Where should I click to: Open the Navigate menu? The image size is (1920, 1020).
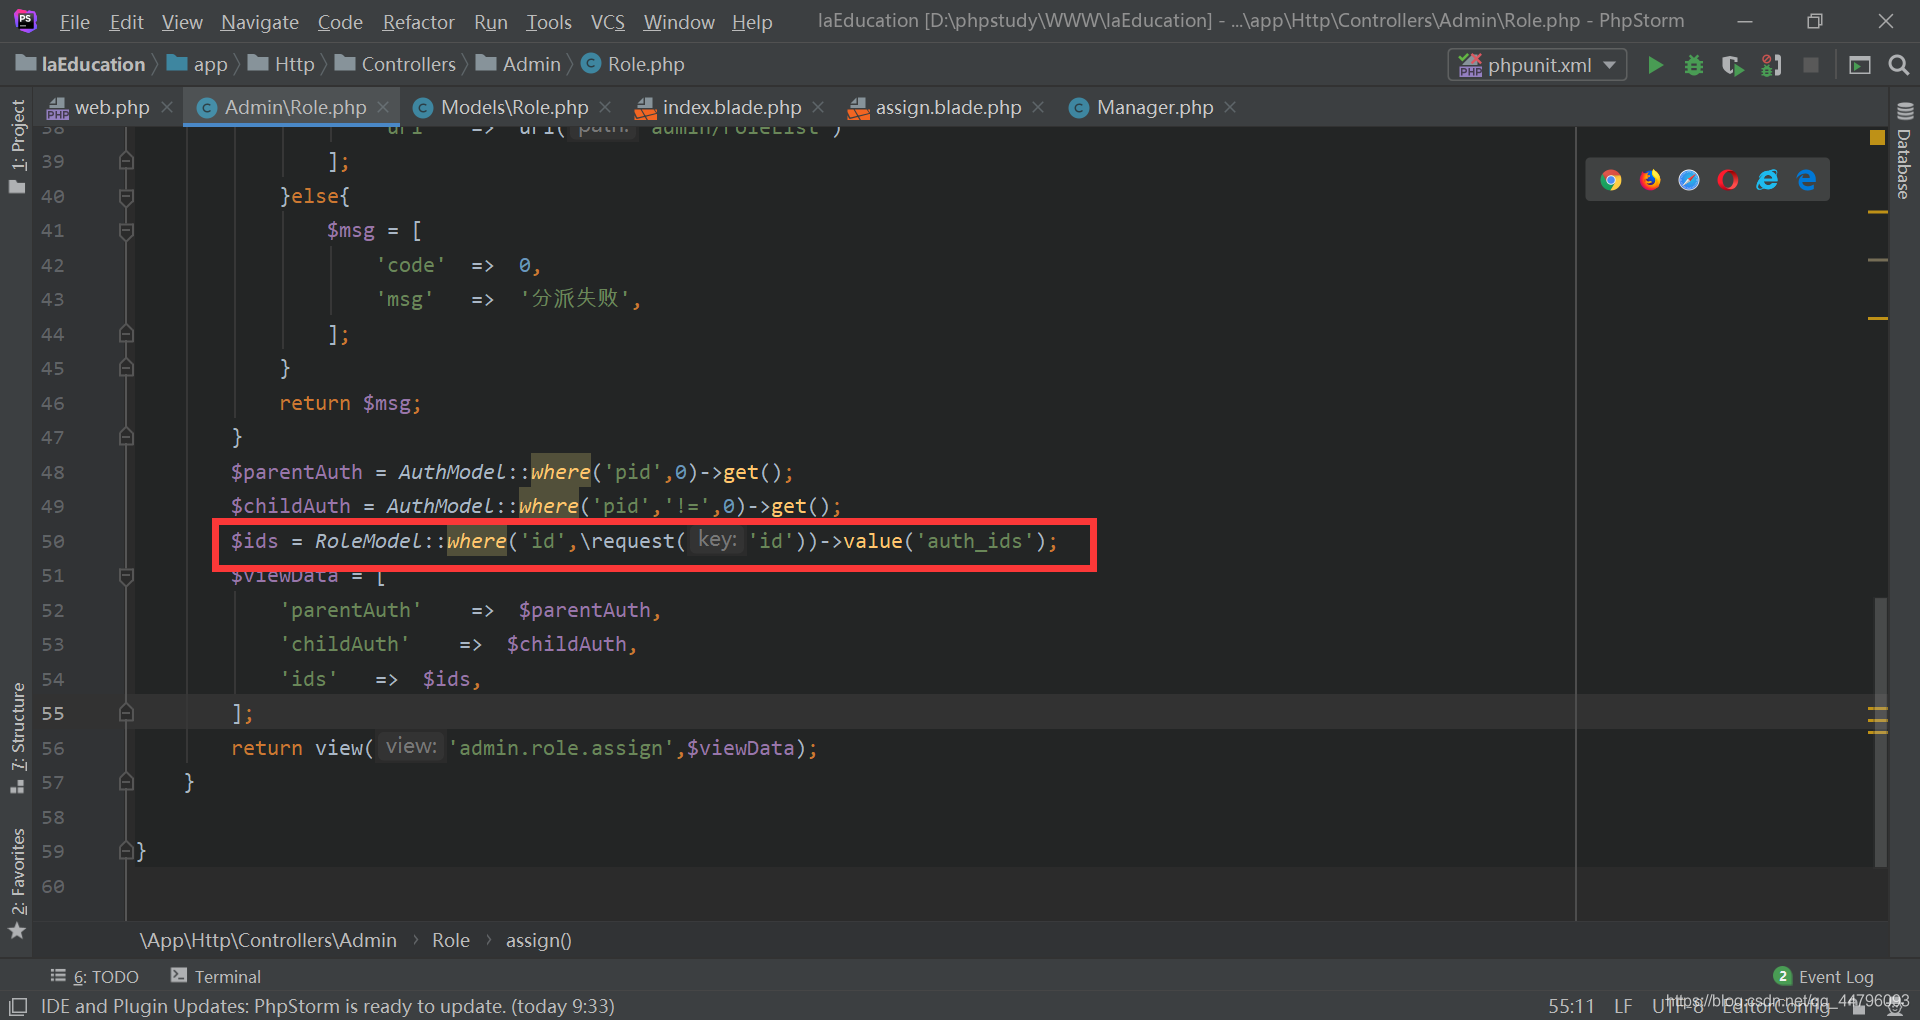click(260, 21)
